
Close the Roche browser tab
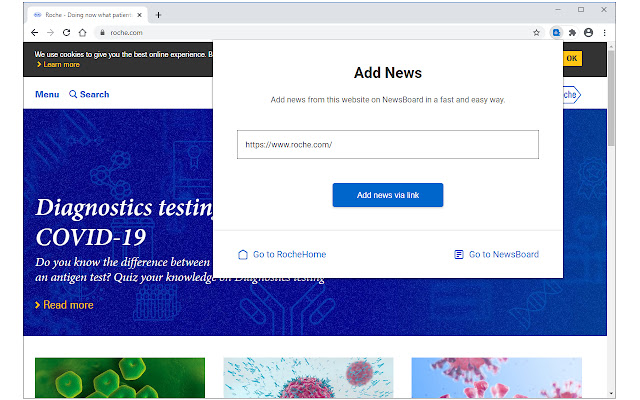pyautogui.click(x=140, y=15)
